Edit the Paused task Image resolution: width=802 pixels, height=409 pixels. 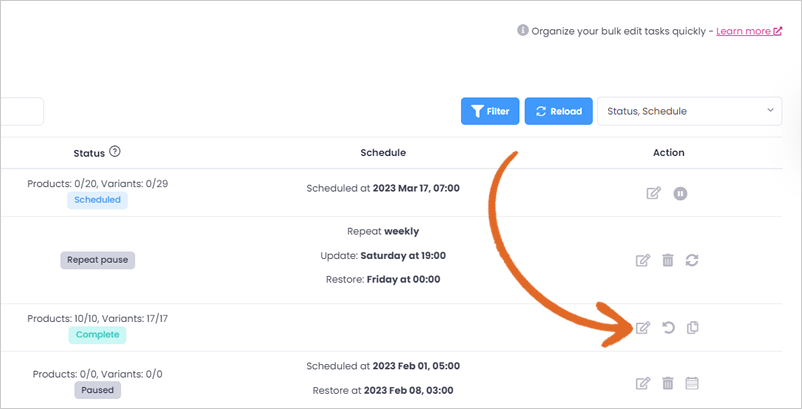point(643,383)
